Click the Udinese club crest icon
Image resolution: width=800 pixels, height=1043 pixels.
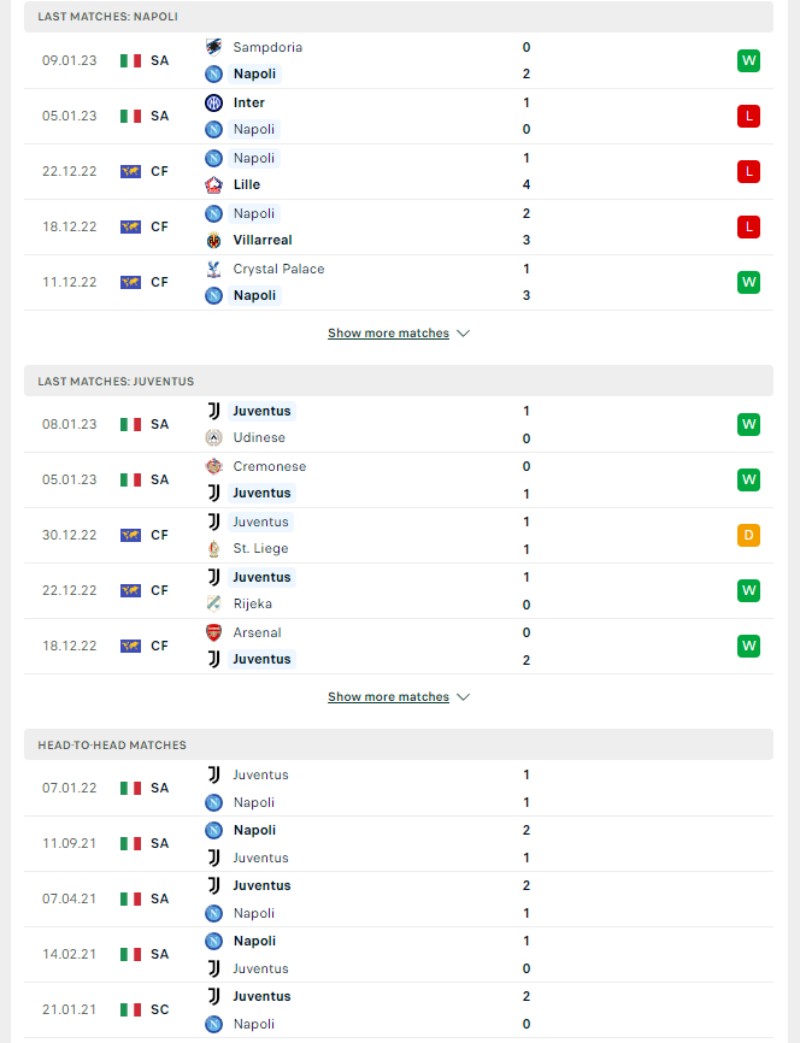point(213,437)
